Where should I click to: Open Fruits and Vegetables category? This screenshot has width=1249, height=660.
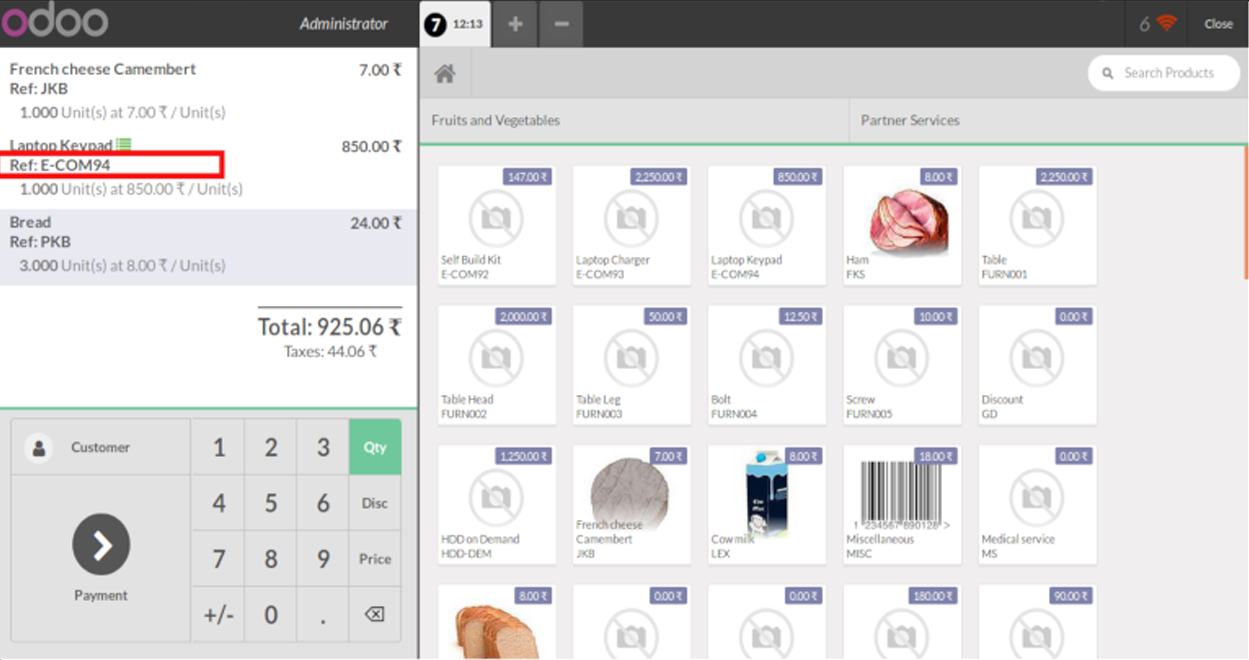click(634, 120)
